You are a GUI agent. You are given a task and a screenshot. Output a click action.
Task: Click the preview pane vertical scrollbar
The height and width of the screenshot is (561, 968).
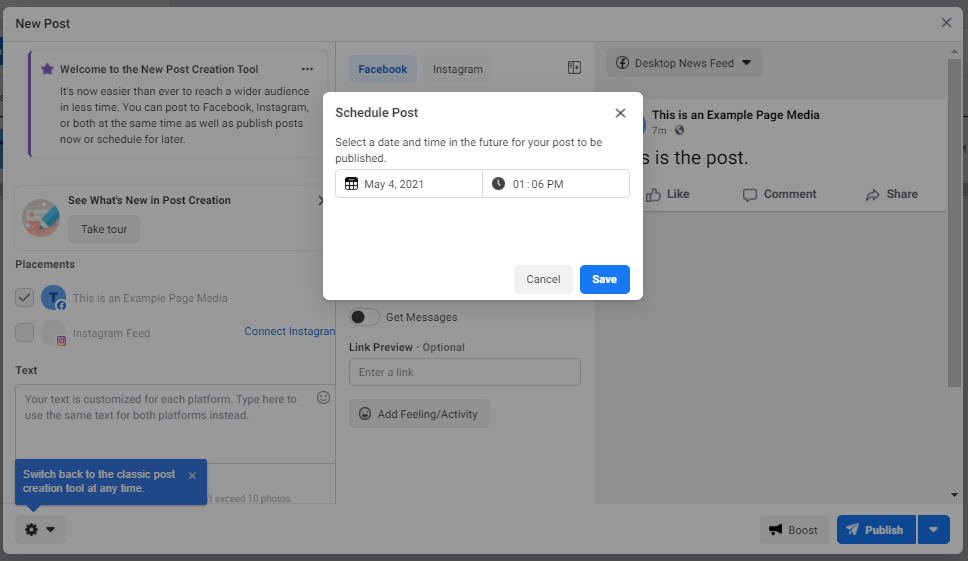tap(954, 222)
